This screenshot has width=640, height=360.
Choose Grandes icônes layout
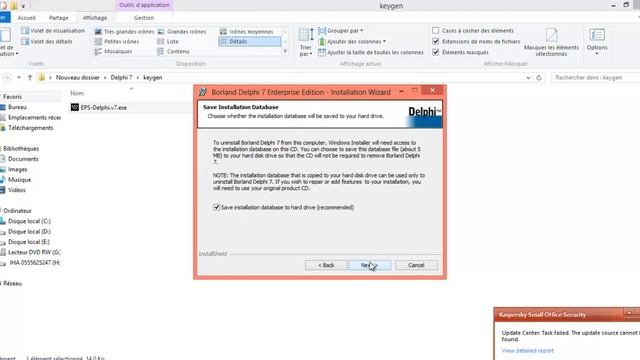tap(182, 31)
